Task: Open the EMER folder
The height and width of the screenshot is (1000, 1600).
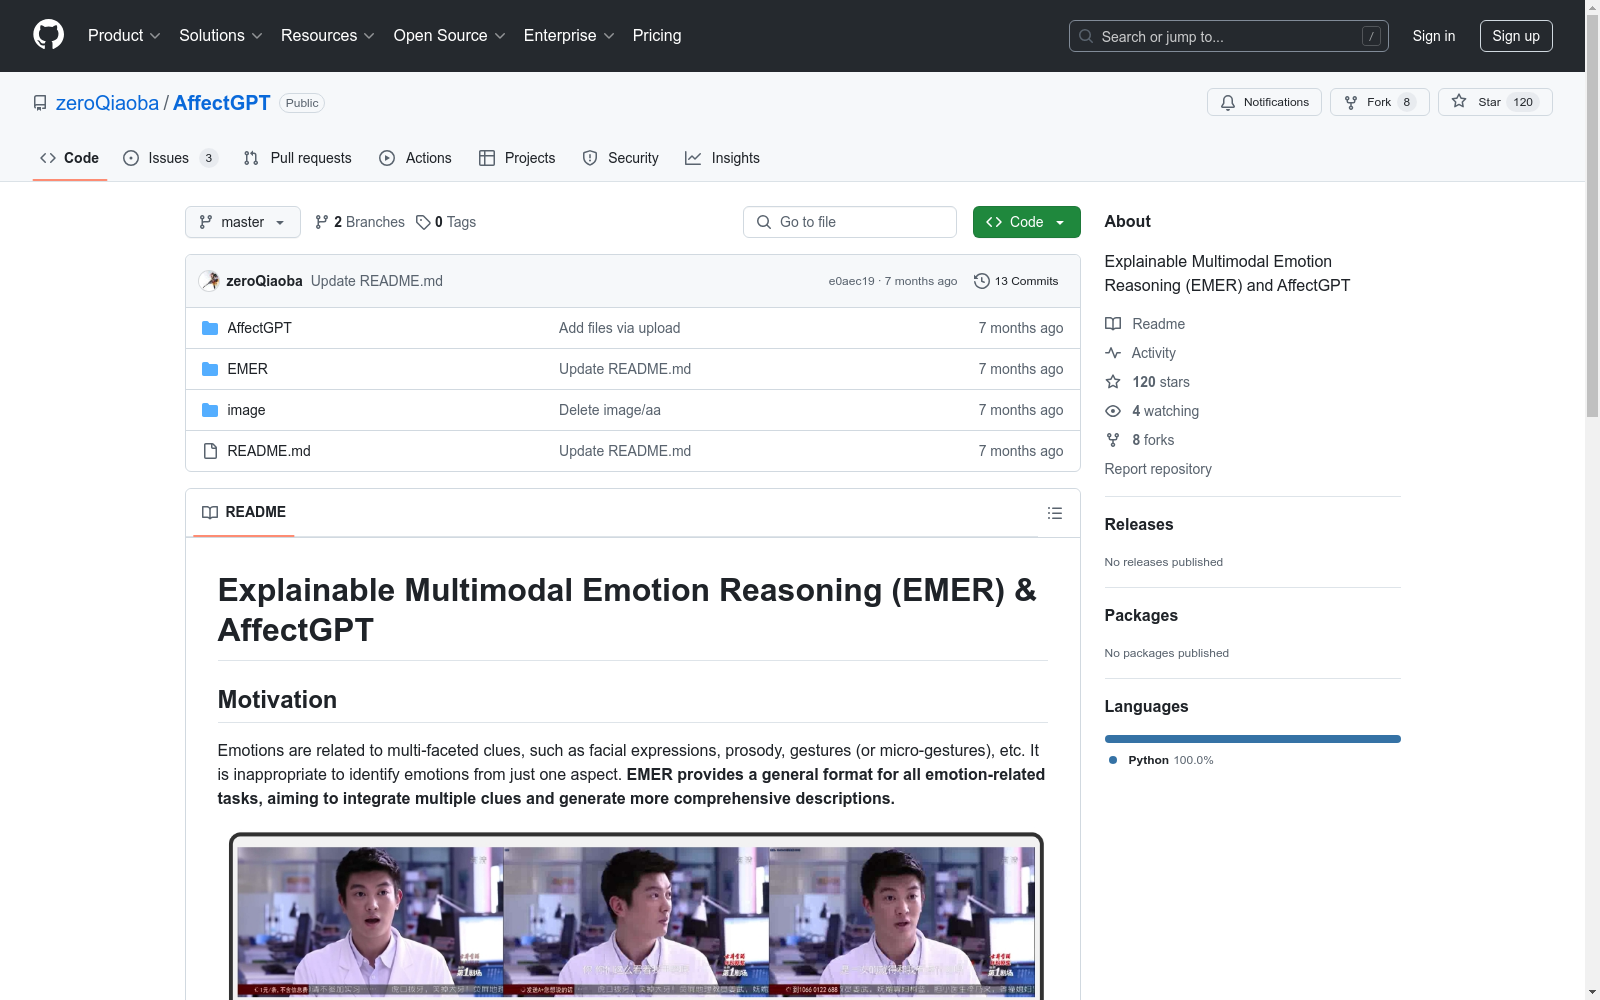Action: click(x=247, y=369)
